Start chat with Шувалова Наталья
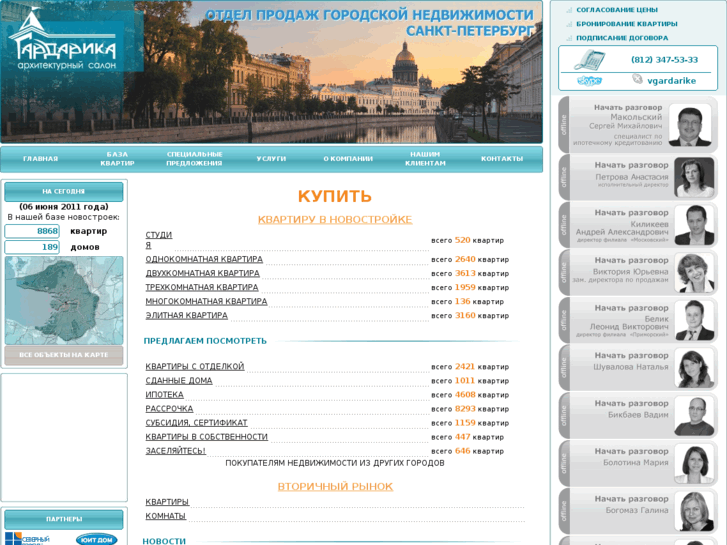 tap(631, 356)
